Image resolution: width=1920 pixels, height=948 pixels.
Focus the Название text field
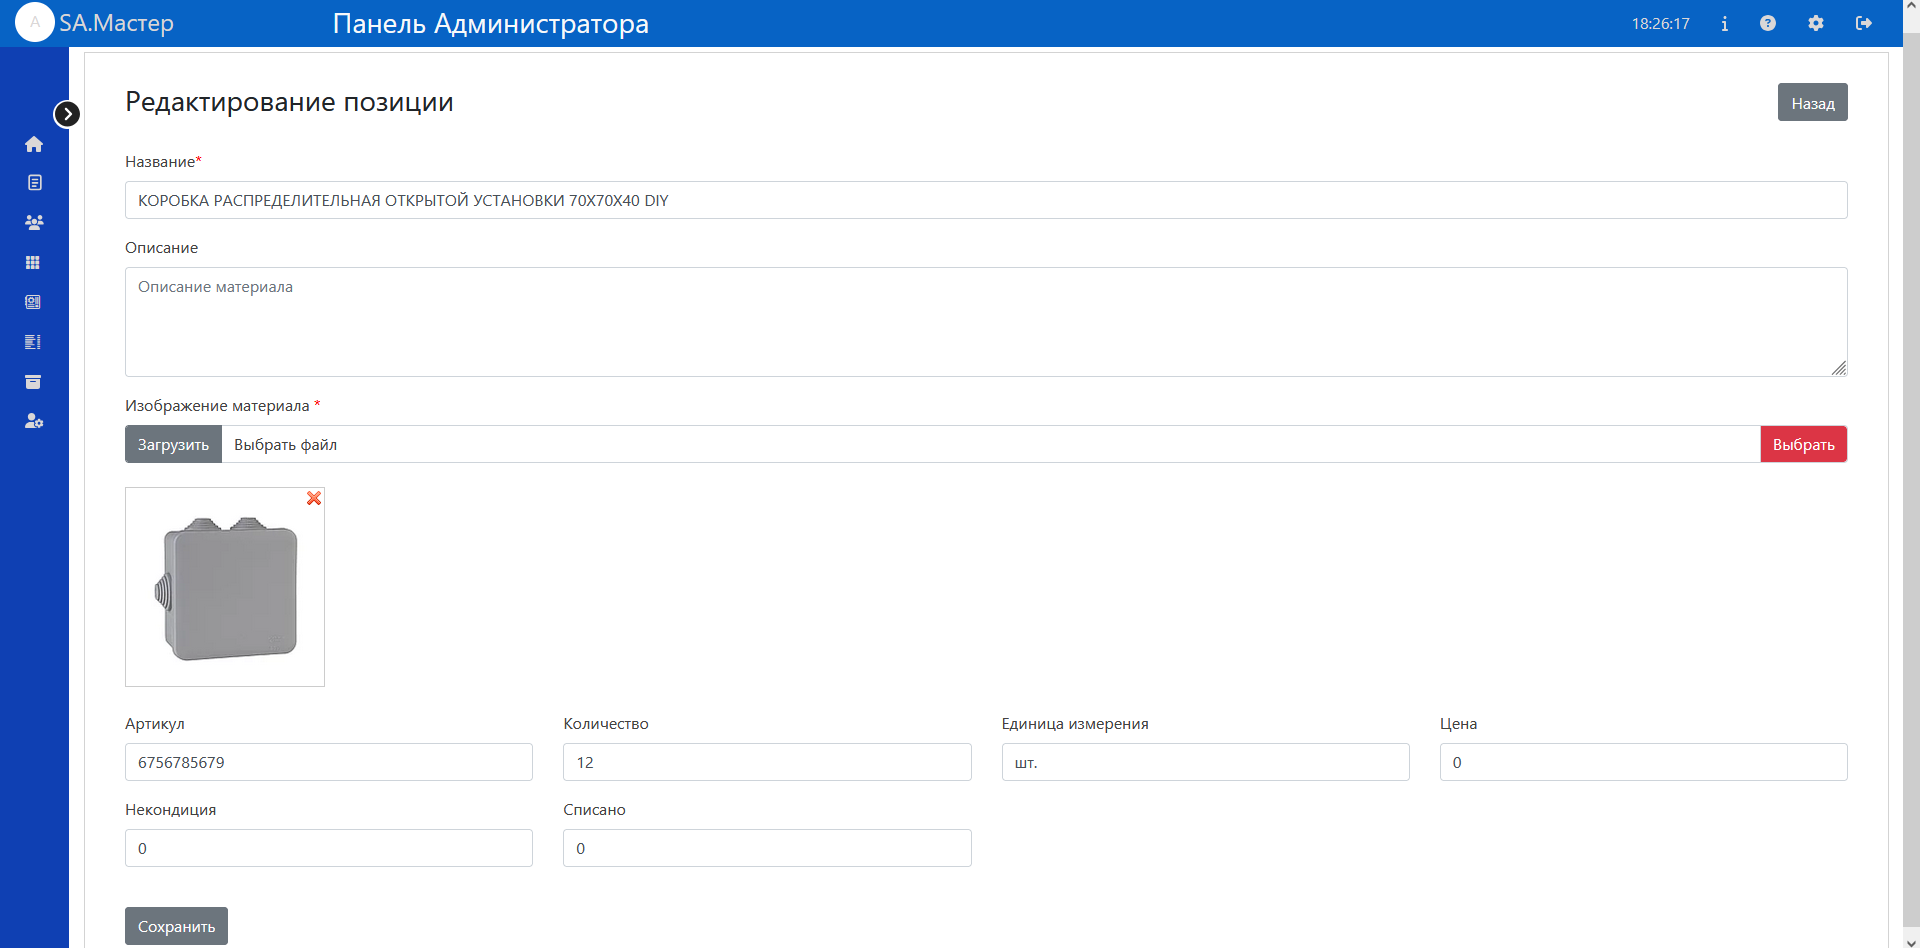[985, 200]
